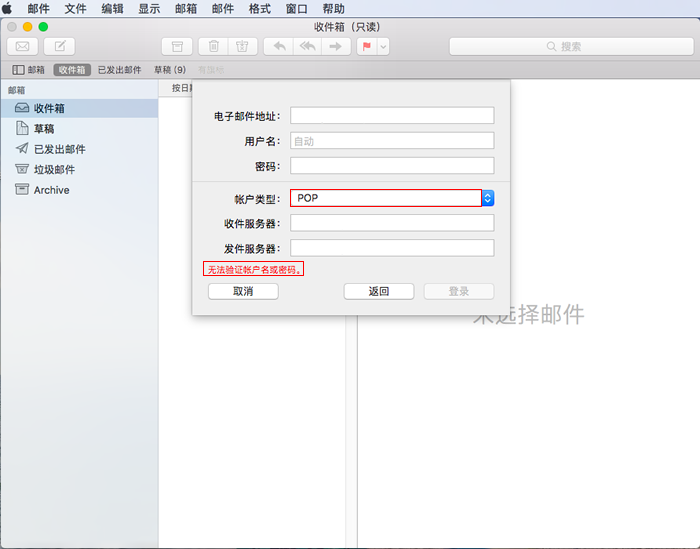This screenshot has height=549, width=700.
Task: Open 邮件 app menu beside Apple logo
Action: pos(38,8)
